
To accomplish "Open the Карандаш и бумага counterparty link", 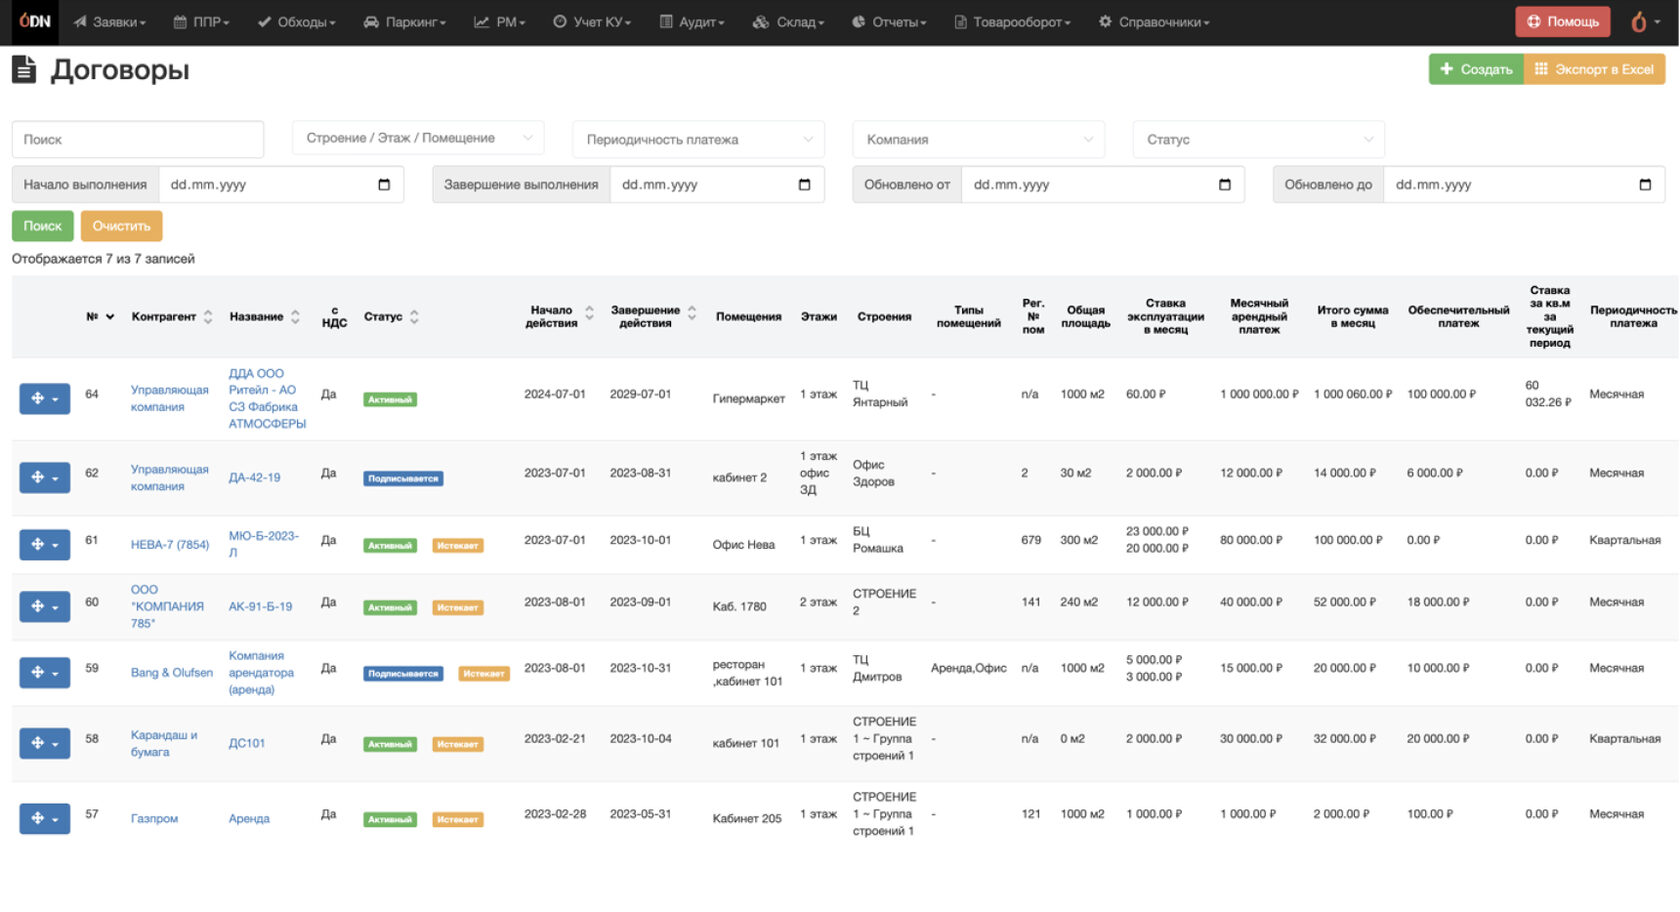I will coord(164,744).
